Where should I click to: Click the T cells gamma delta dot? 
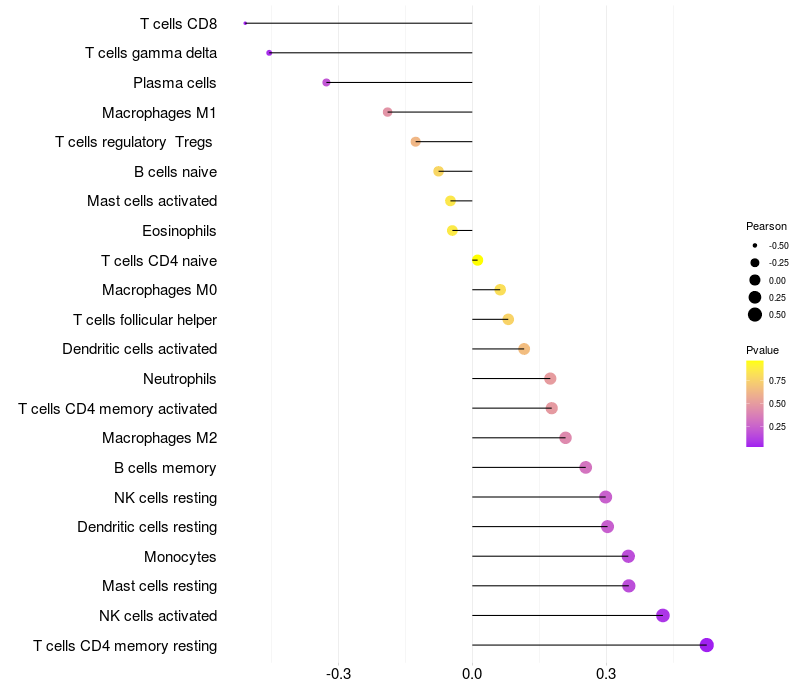click(269, 53)
